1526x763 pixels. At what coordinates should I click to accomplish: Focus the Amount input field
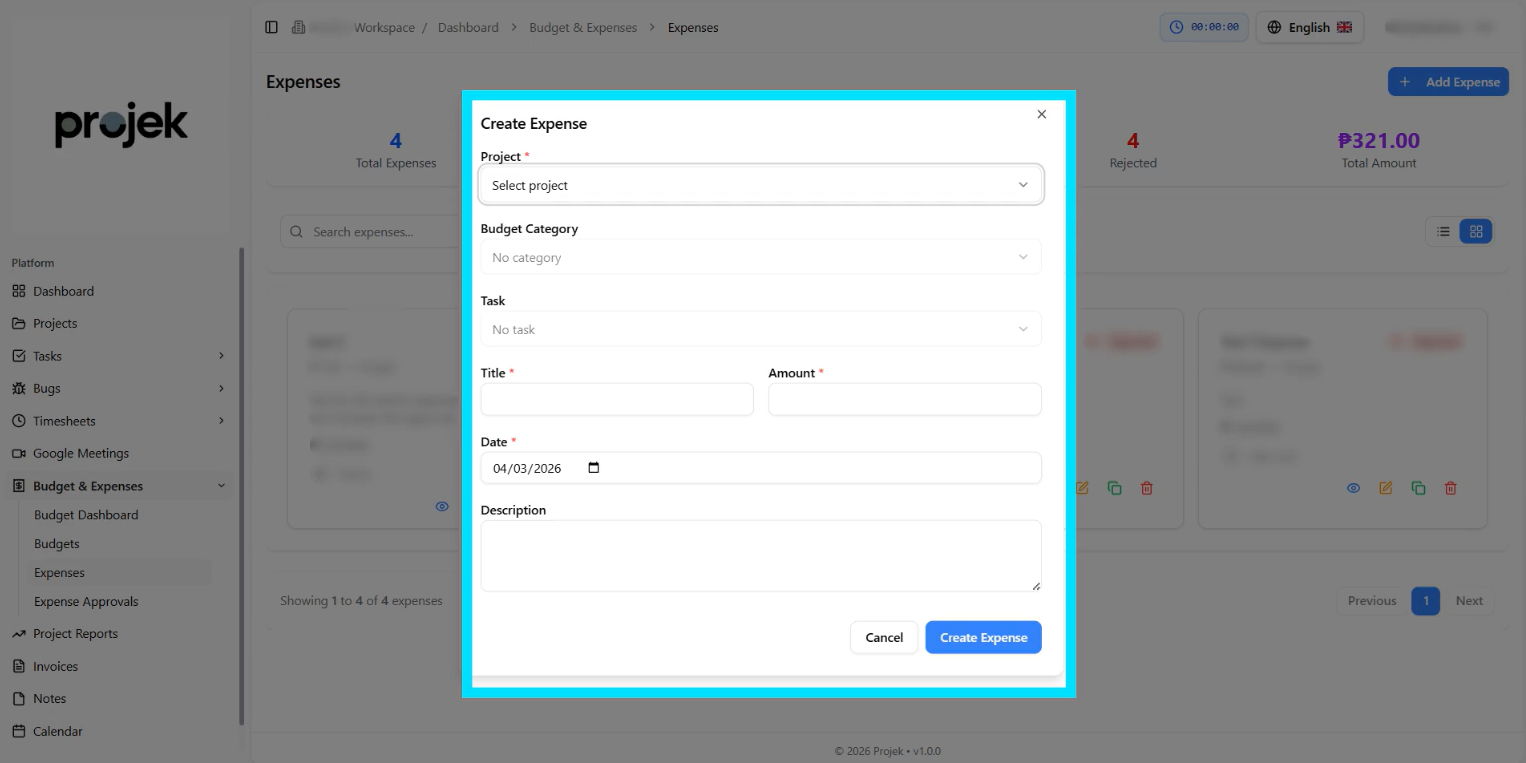point(904,399)
